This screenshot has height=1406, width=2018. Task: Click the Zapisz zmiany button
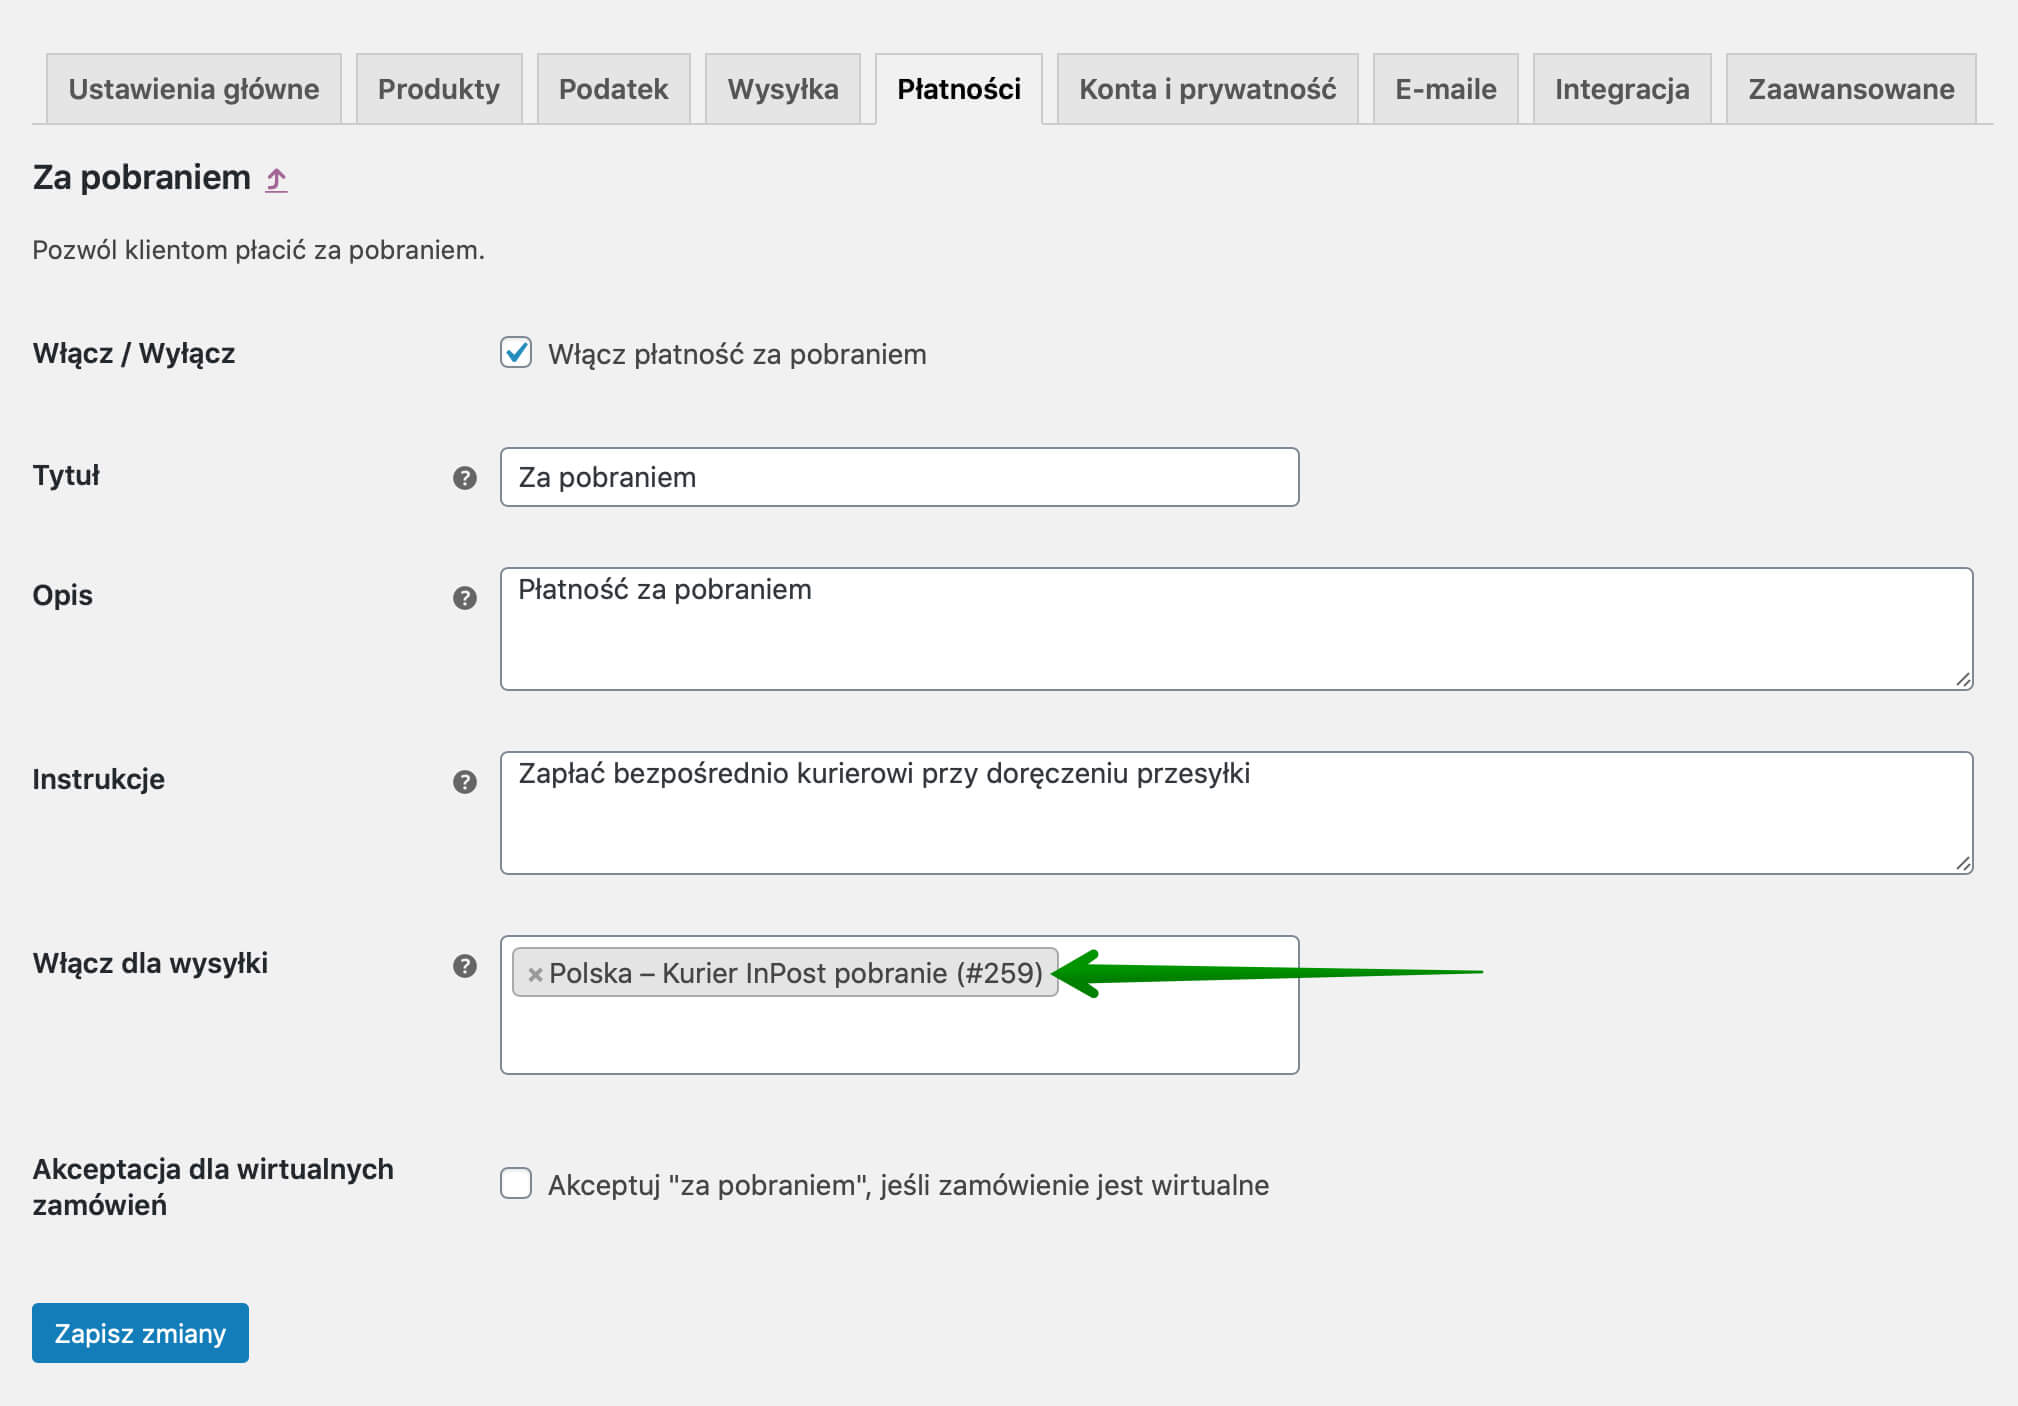(x=140, y=1333)
